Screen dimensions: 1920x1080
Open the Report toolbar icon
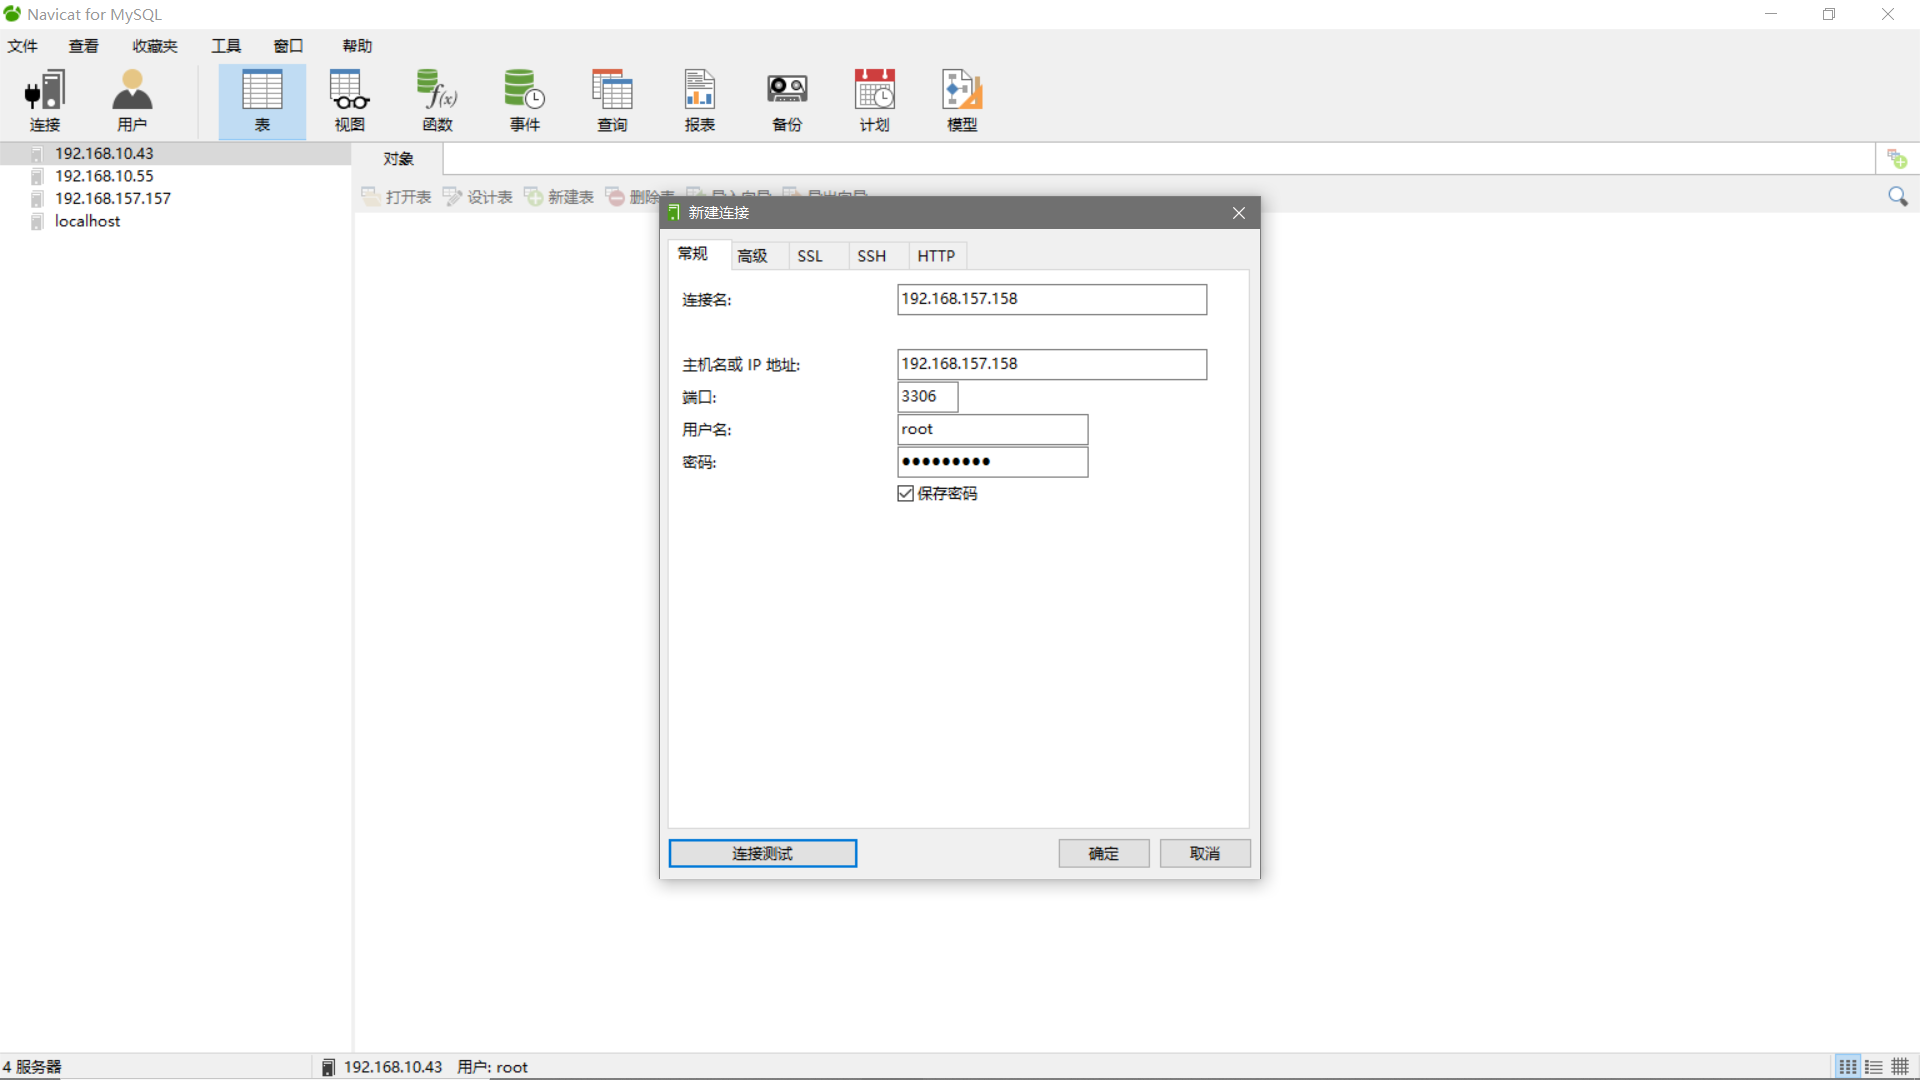click(x=699, y=100)
